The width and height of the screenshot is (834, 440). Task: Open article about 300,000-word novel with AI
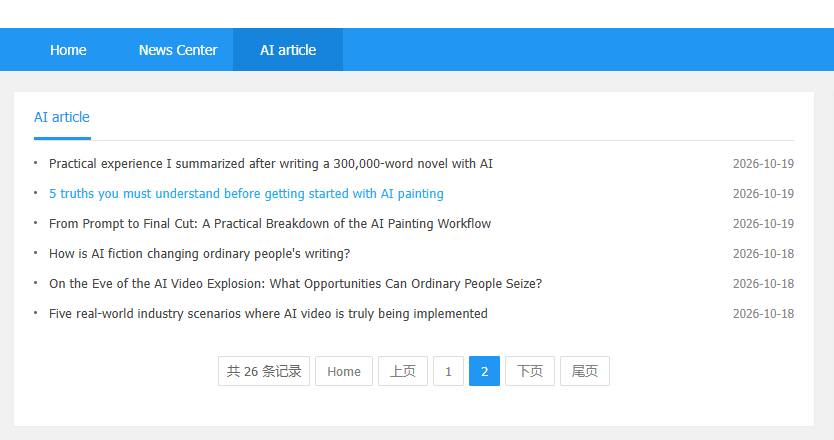(271, 163)
